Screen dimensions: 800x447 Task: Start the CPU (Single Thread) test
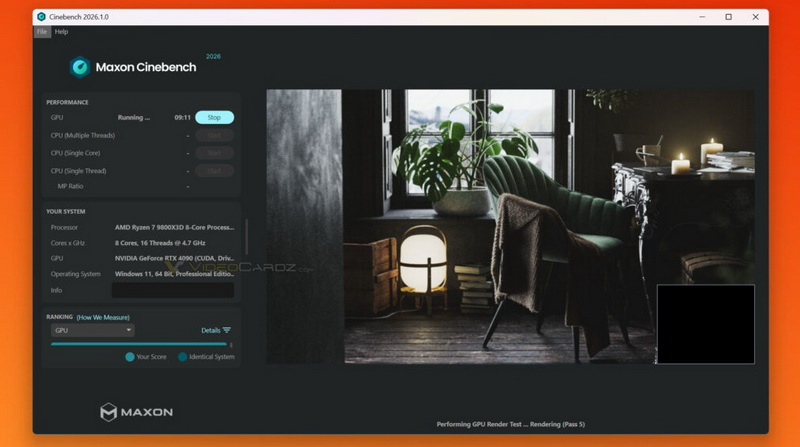tap(214, 171)
